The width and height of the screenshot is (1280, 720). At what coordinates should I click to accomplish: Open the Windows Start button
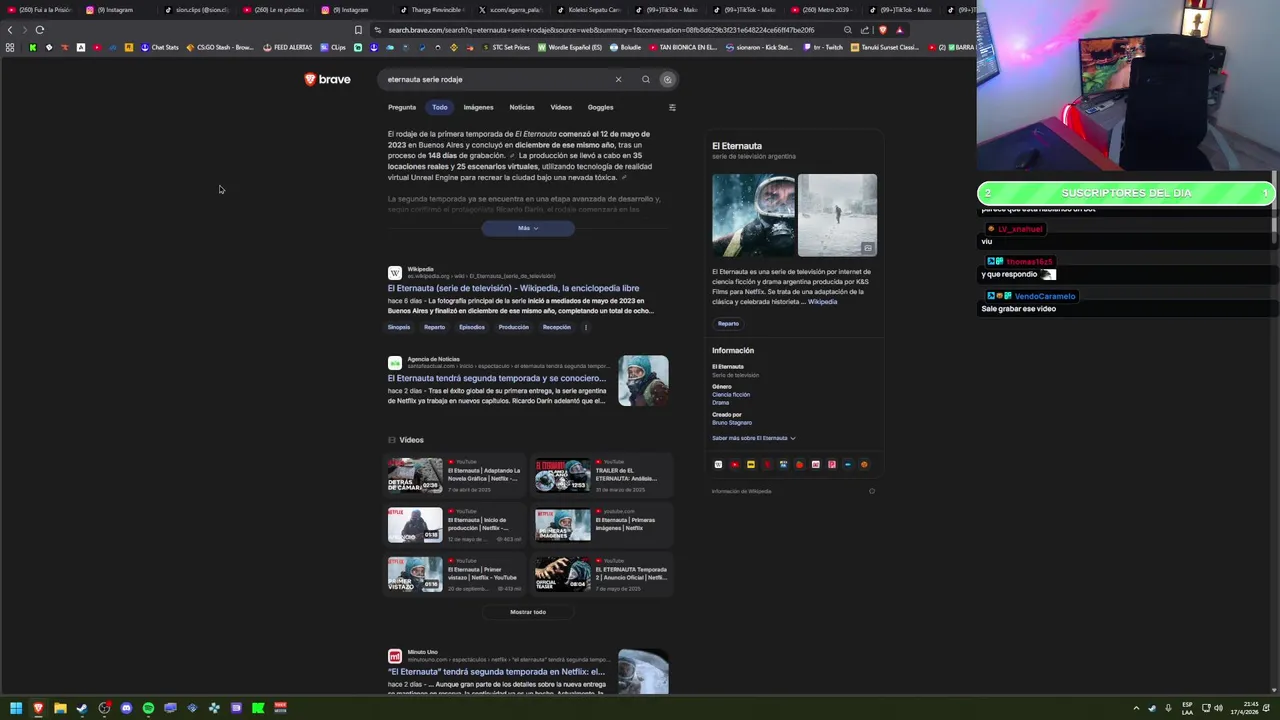pos(16,708)
